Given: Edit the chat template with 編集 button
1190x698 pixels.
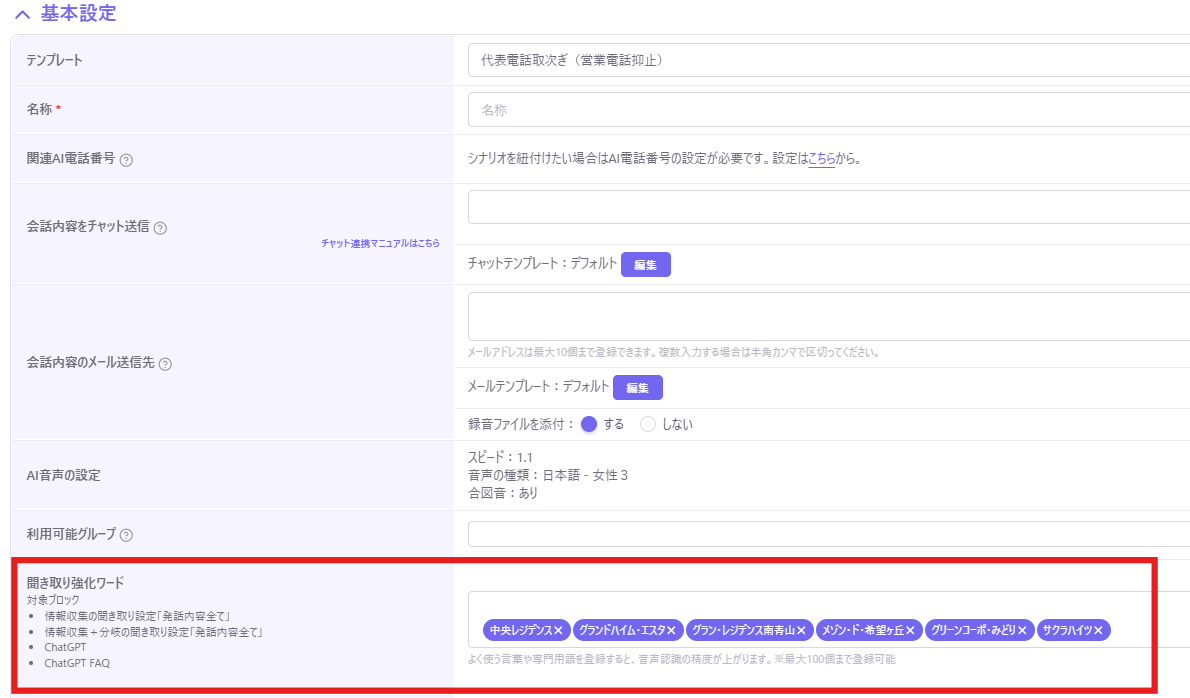Looking at the screenshot, I should pos(646,265).
